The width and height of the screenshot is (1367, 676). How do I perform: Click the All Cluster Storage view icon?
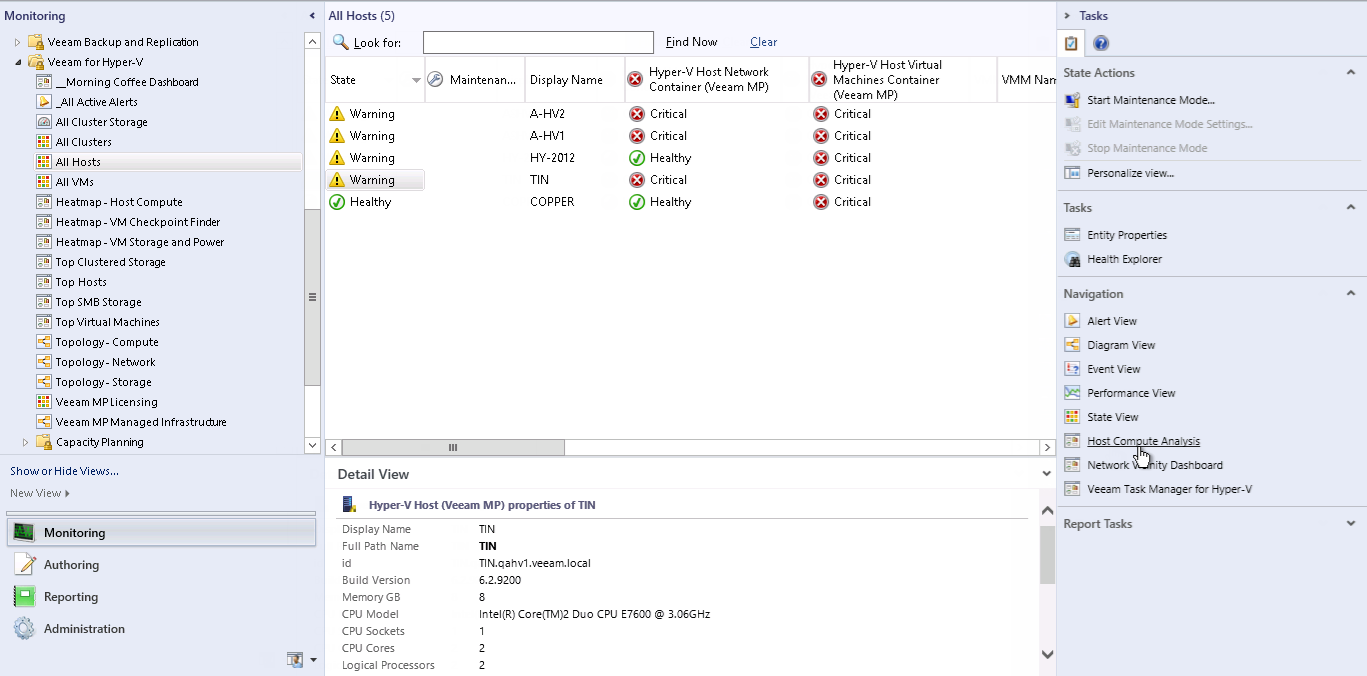click(x=44, y=122)
